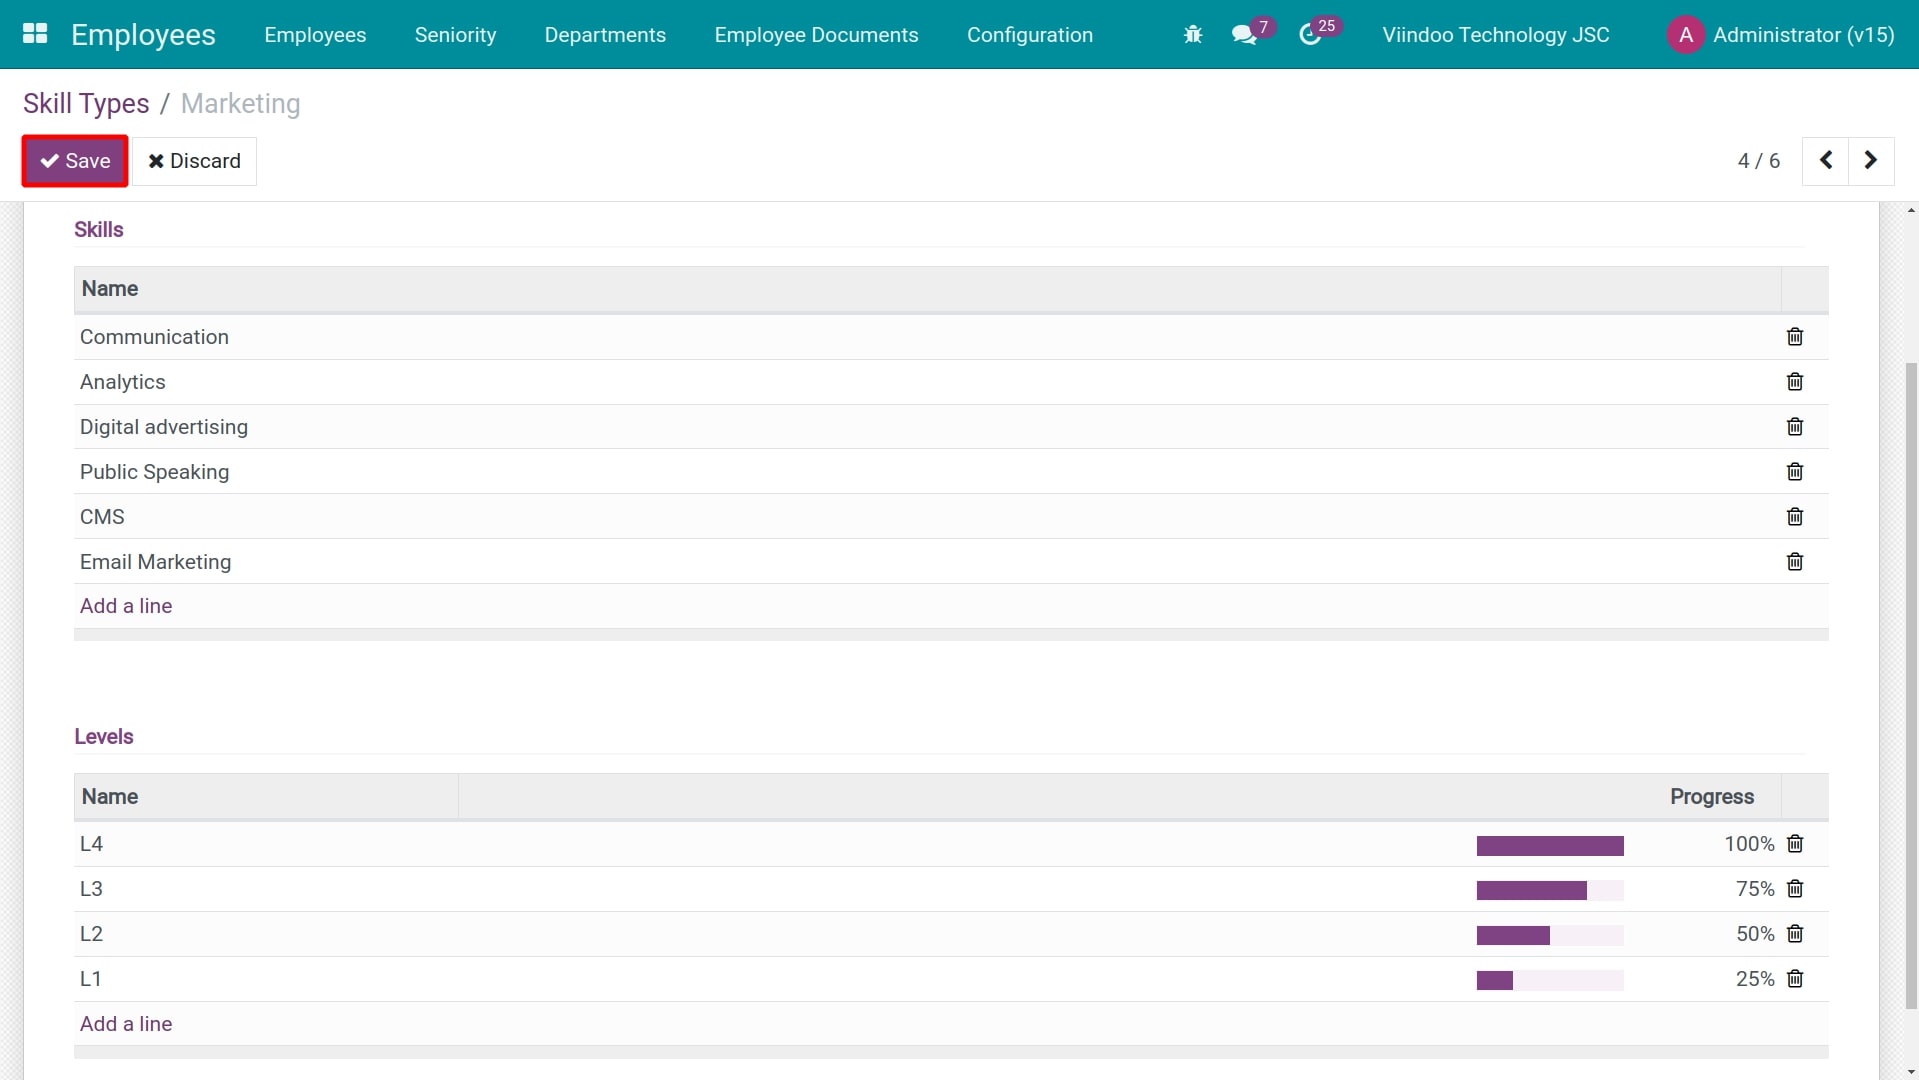Delete the Digital advertising skill
This screenshot has width=1919, height=1080.
click(x=1794, y=427)
